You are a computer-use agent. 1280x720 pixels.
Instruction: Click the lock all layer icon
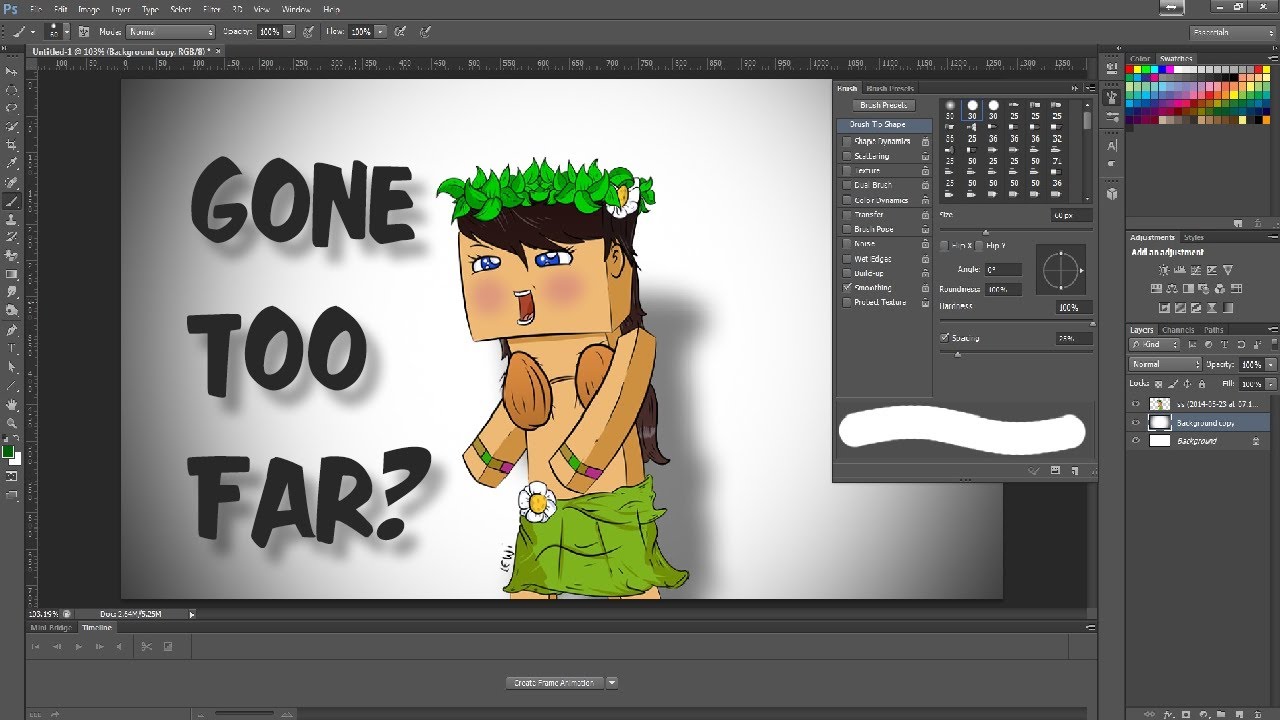1201,383
